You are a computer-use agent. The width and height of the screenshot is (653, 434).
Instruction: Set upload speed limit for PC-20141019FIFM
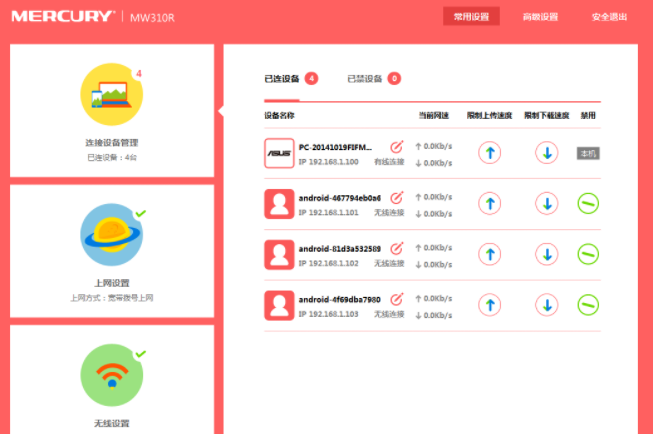pos(490,153)
